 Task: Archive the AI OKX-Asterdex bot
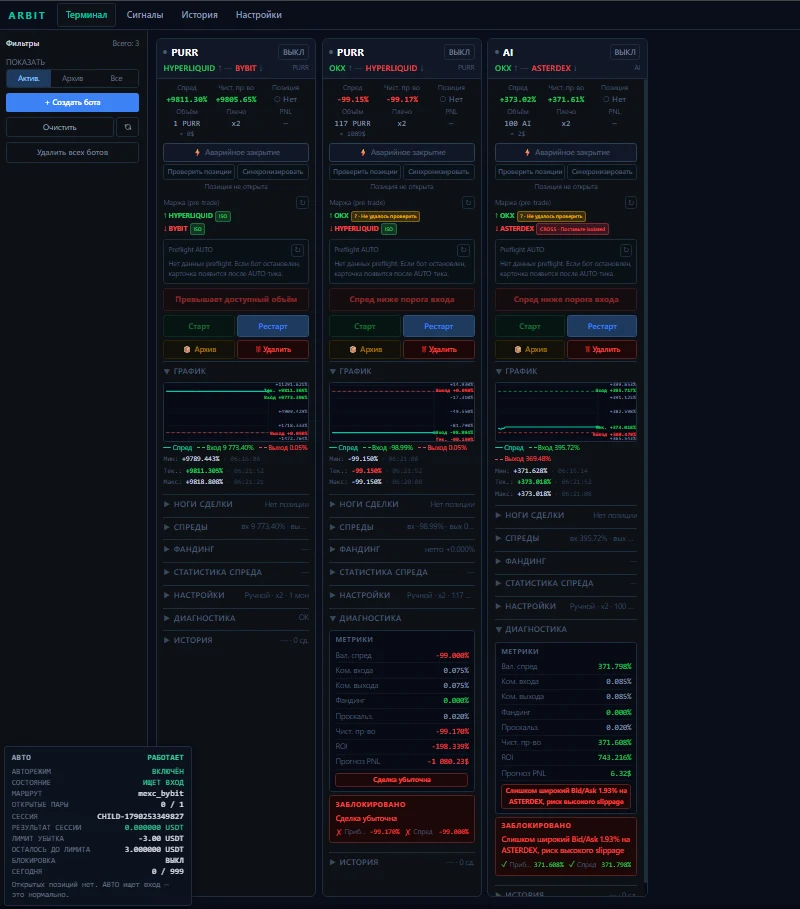(x=530, y=350)
